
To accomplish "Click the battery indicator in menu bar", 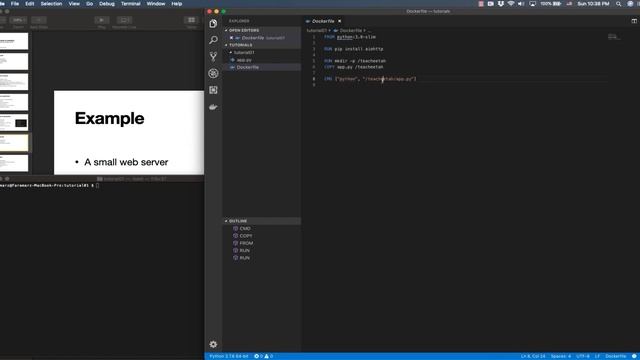I will (551, 4).
